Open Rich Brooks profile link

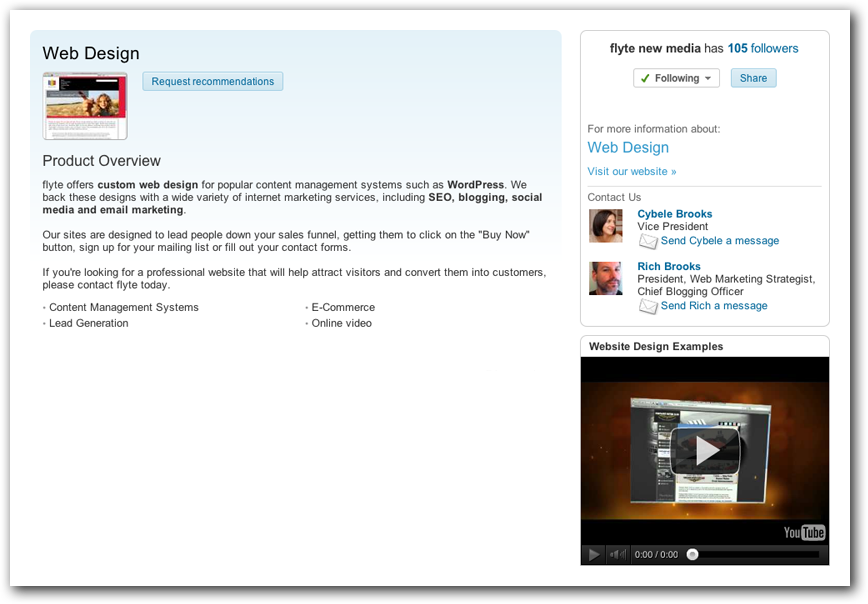669,266
